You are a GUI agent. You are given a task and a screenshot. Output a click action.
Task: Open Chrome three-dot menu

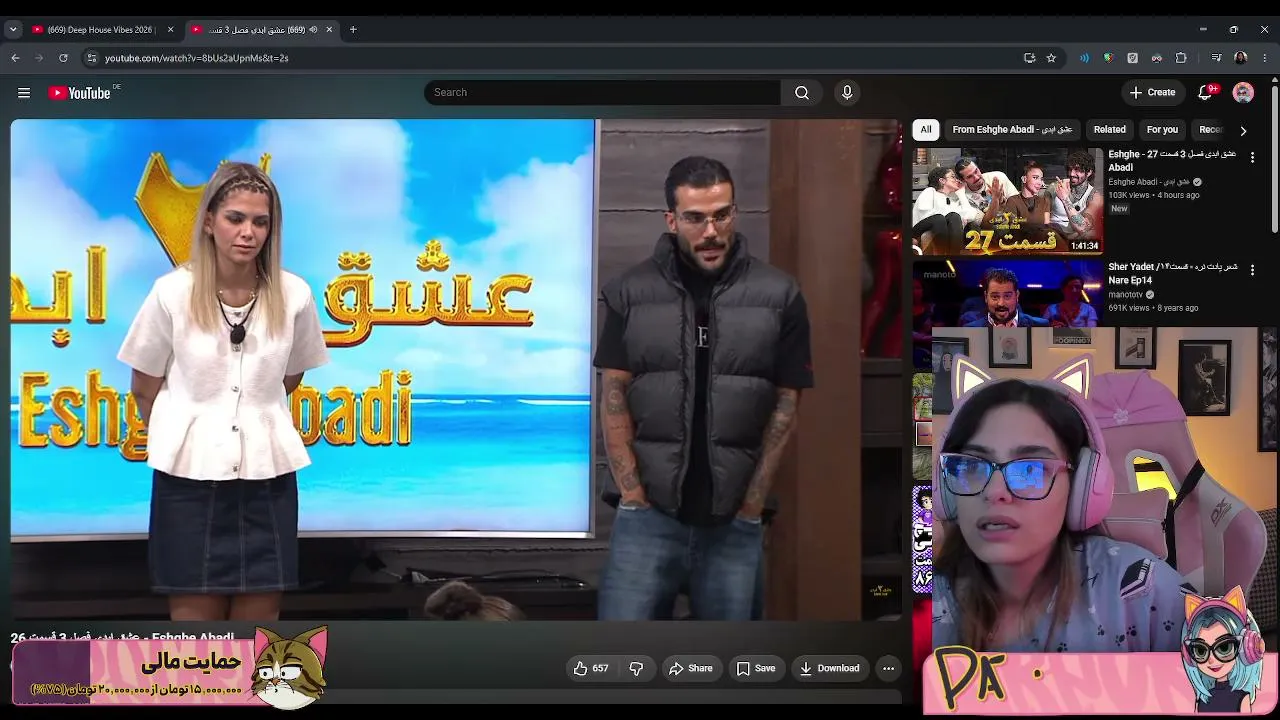click(x=1265, y=58)
